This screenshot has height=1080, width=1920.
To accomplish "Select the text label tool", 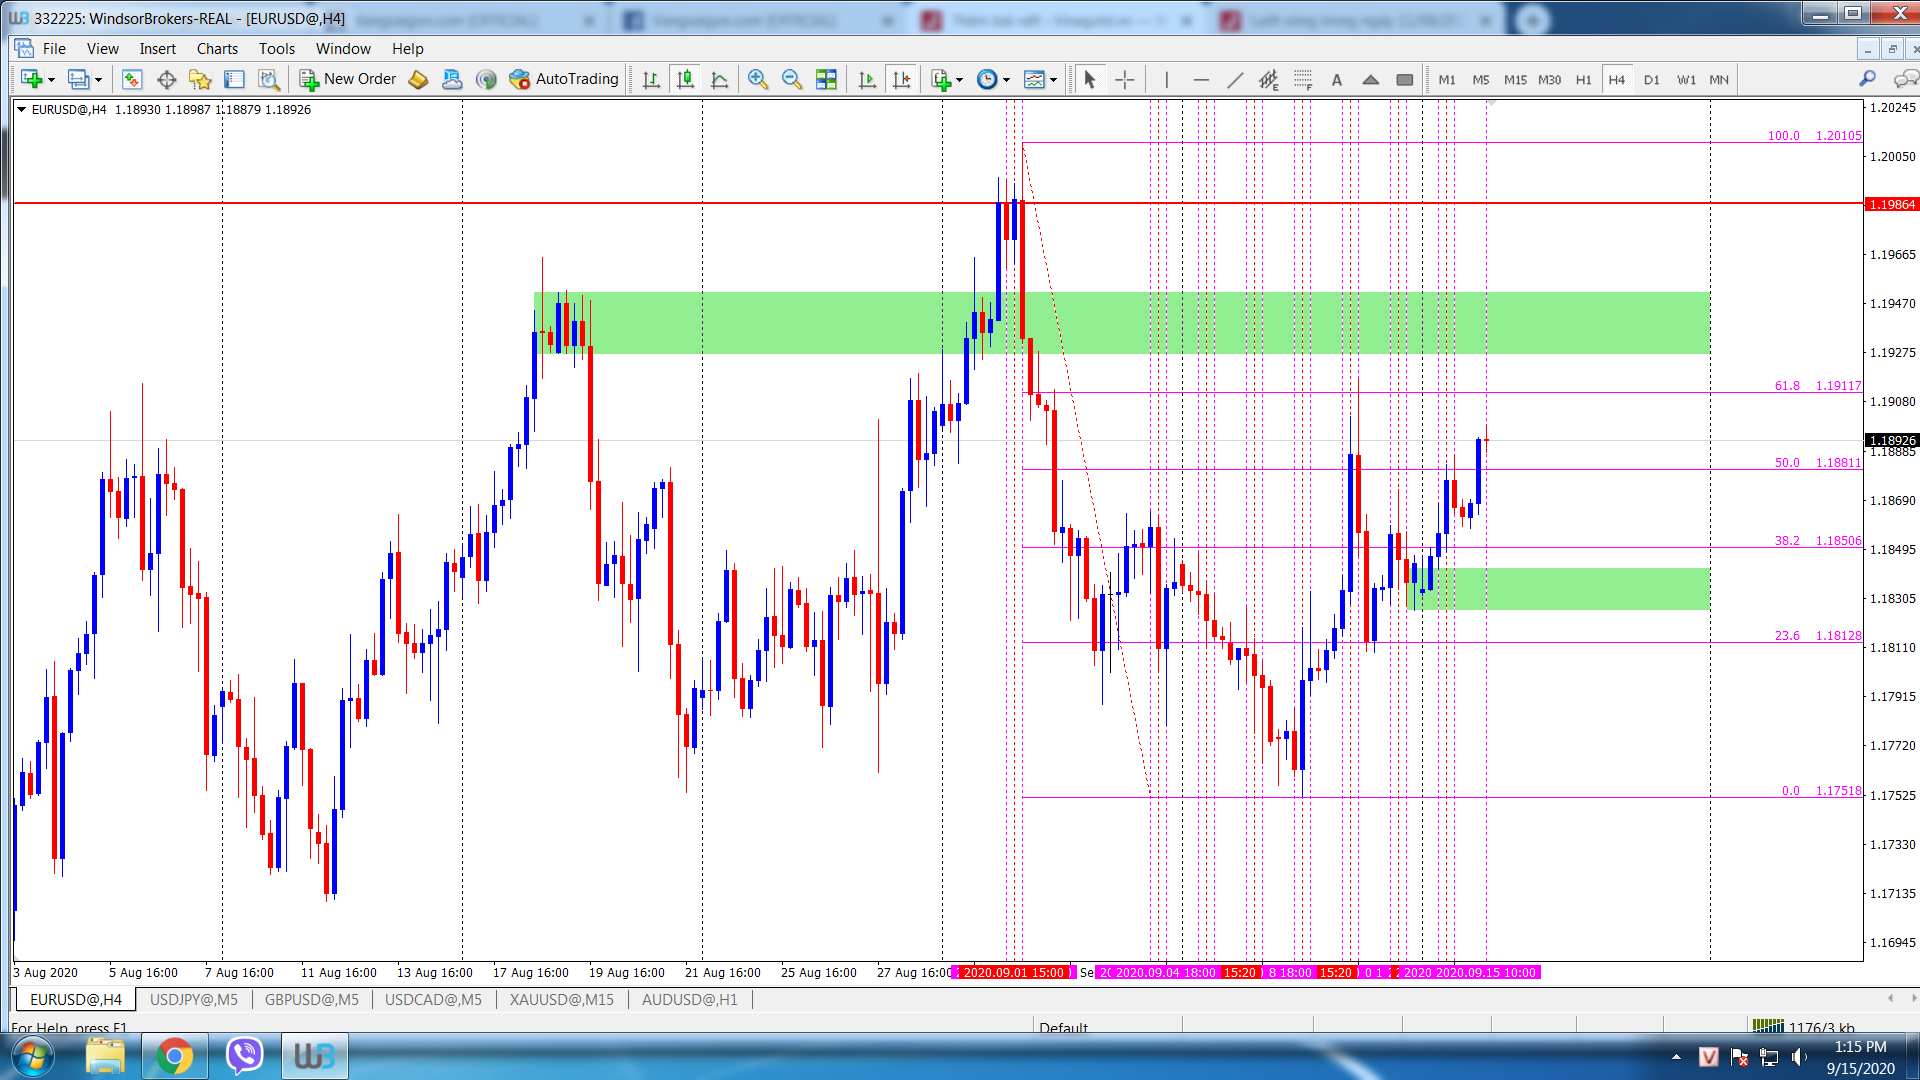I will [x=1337, y=79].
